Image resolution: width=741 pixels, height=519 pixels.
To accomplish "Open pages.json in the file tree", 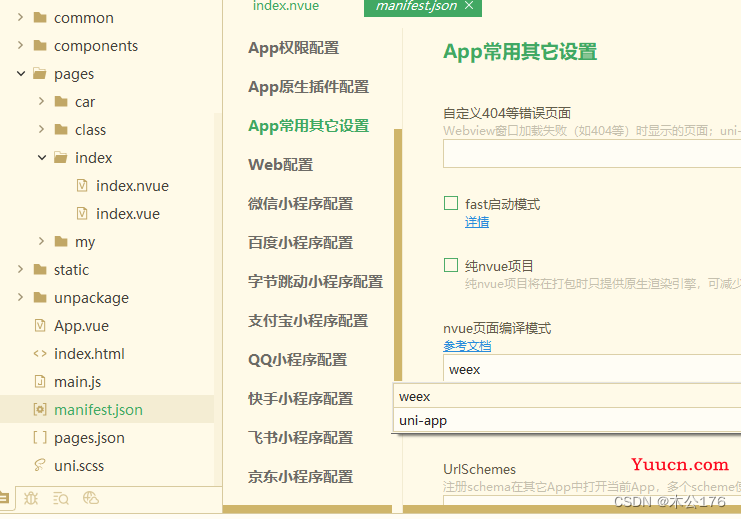I will pos(89,438).
